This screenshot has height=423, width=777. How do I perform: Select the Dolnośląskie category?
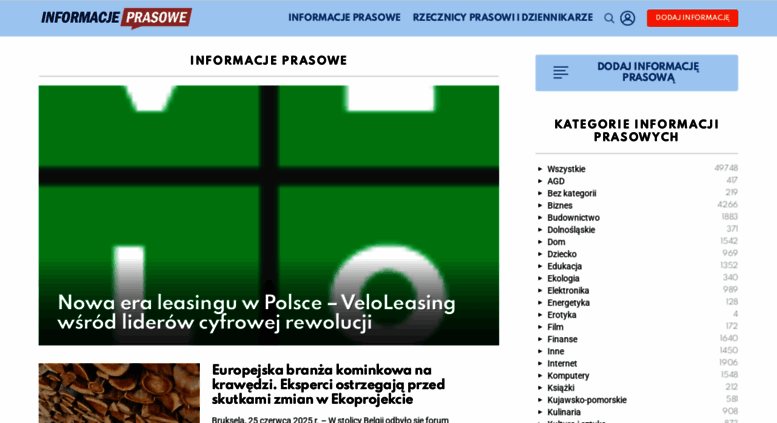coord(571,230)
